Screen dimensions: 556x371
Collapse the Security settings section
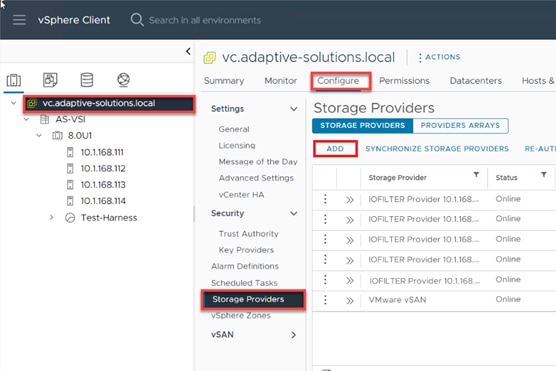pyautogui.click(x=294, y=214)
